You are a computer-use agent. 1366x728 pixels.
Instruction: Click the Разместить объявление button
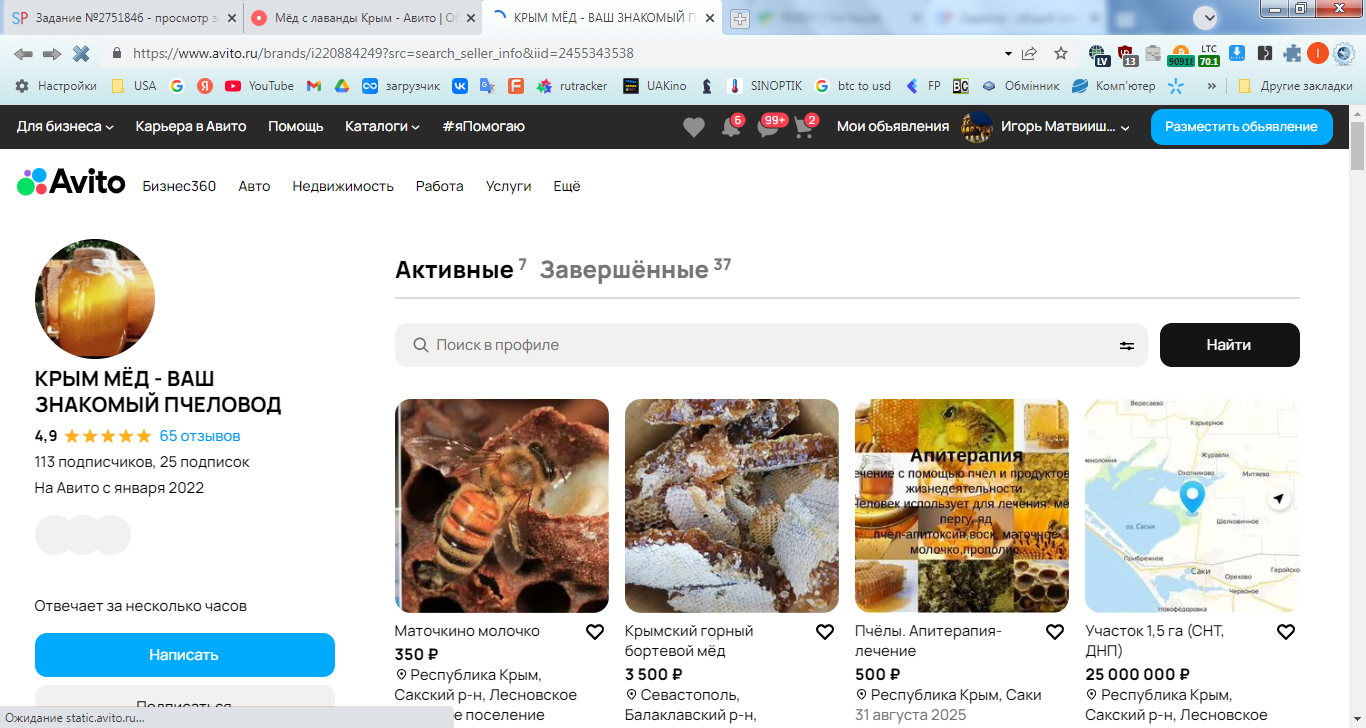[1242, 127]
